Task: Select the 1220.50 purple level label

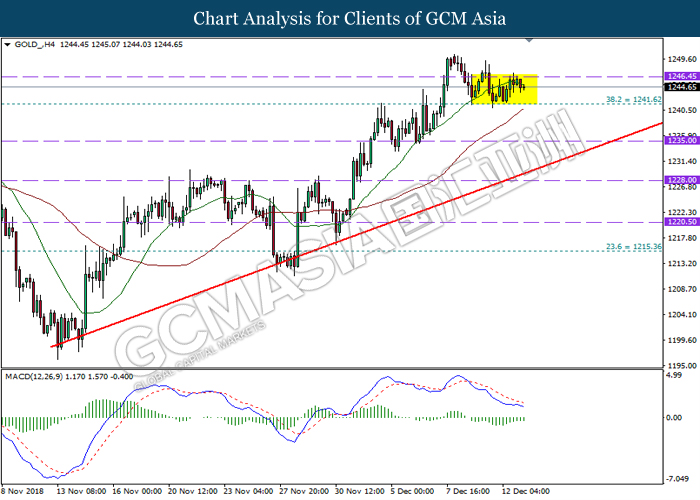Action: 682,222
